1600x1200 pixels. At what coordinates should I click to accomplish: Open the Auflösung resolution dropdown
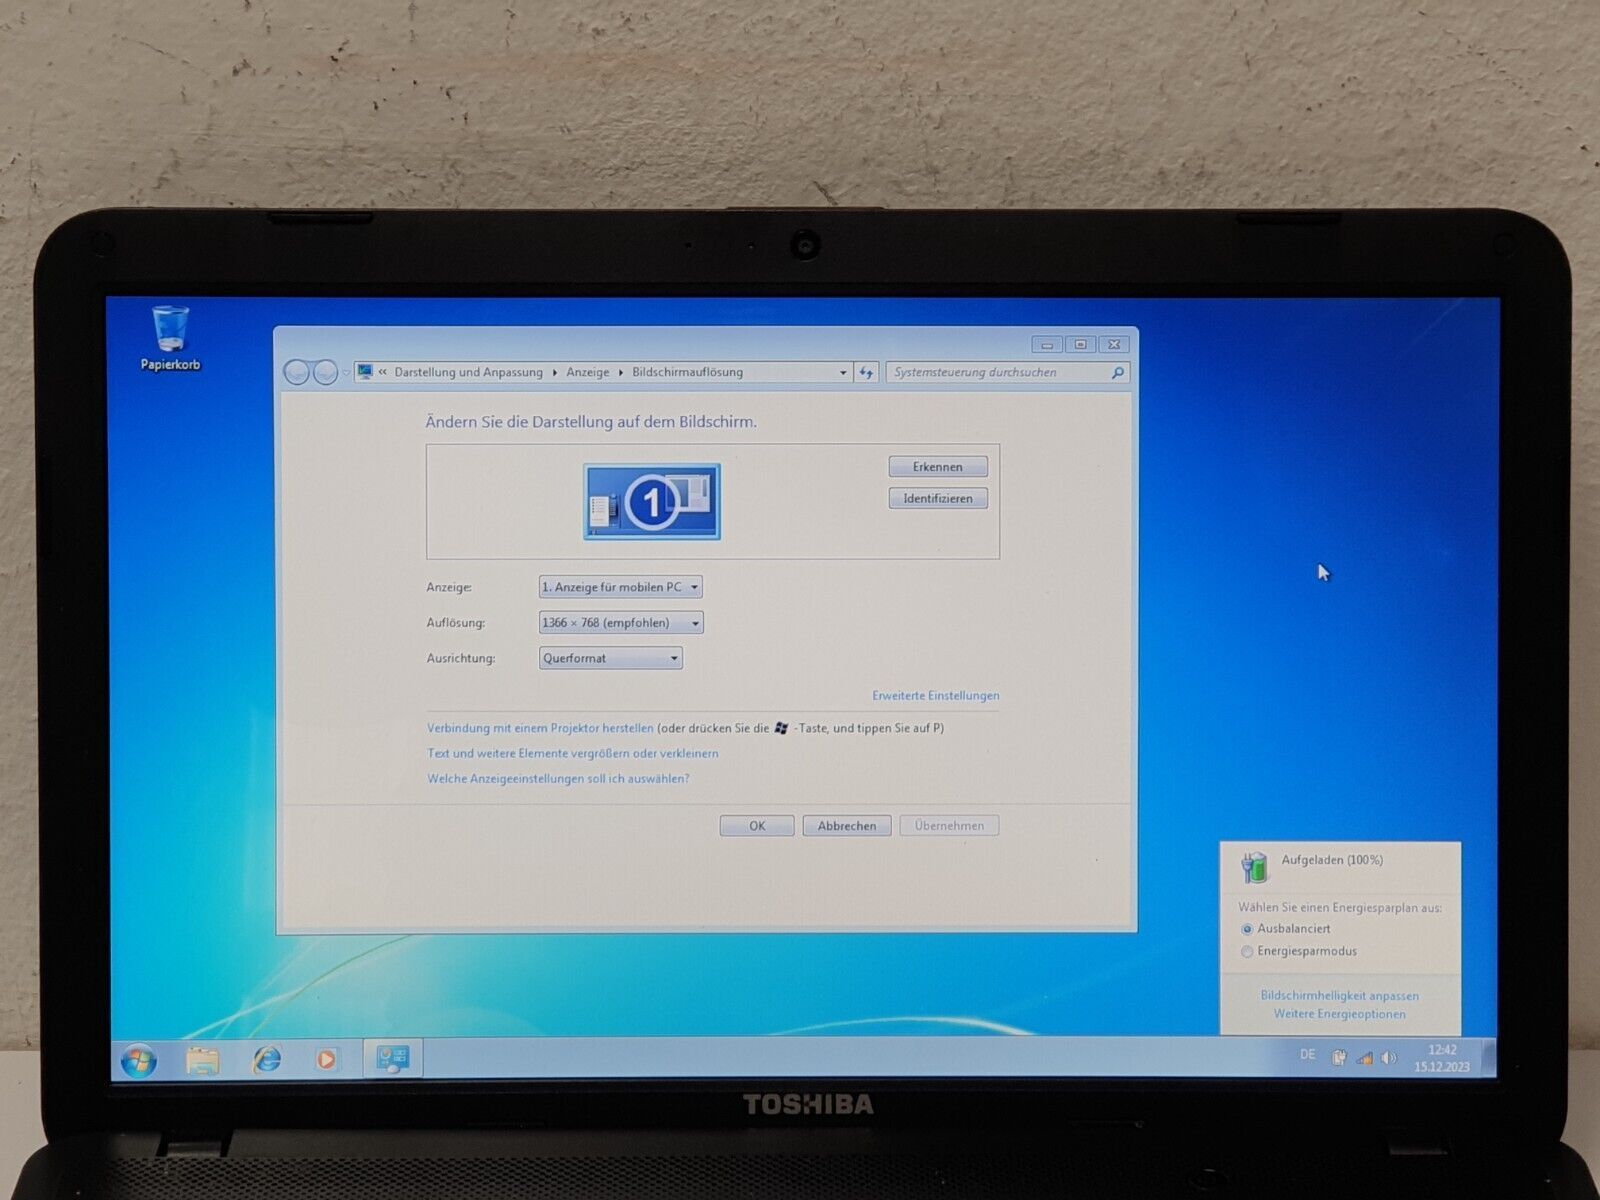click(x=620, y=623)
